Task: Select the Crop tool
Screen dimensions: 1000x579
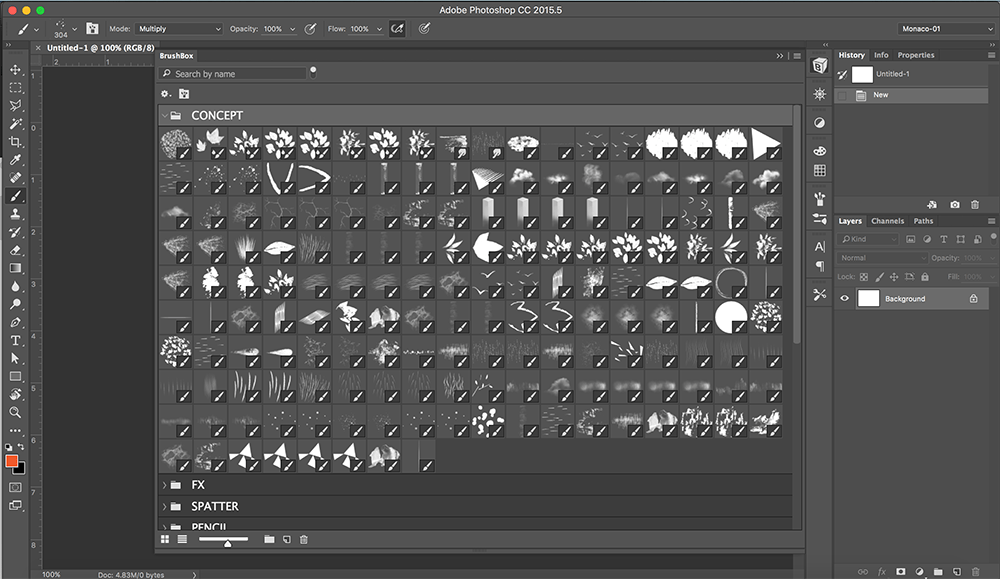Action: (15, 141)
